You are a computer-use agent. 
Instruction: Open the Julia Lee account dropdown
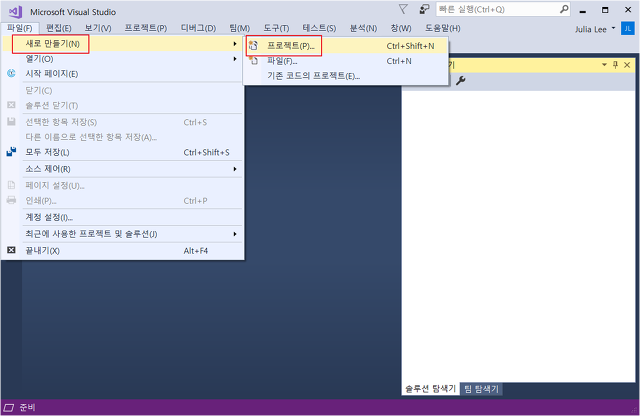[613, 28]
